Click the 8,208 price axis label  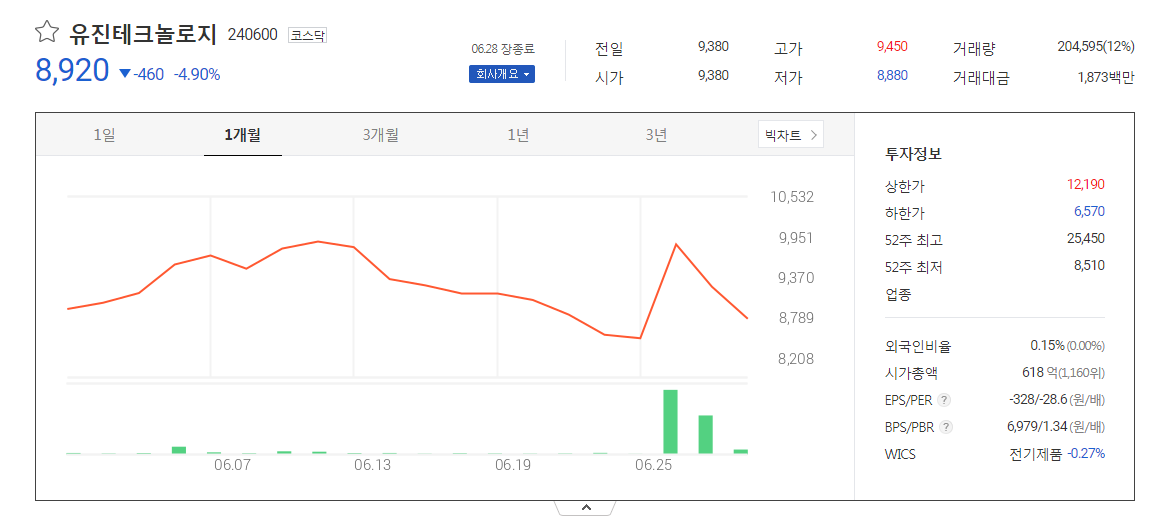[796, 359]
